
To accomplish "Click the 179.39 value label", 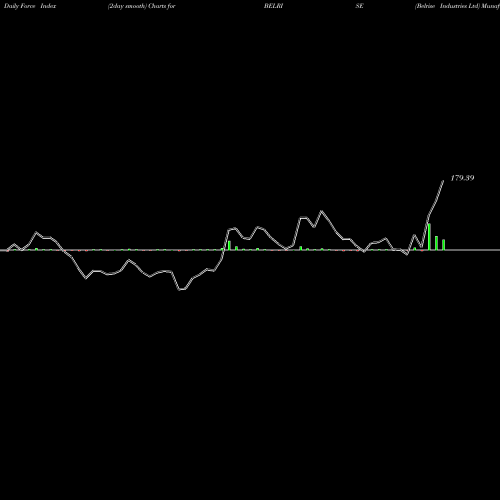I will coord(462,178).
